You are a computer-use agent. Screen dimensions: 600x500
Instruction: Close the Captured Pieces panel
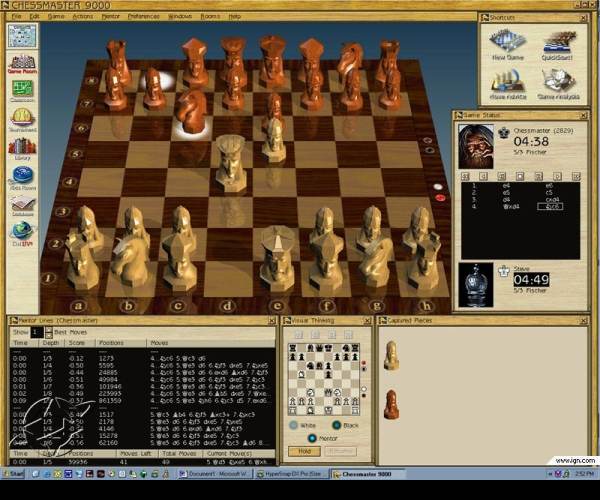[584, 321]
